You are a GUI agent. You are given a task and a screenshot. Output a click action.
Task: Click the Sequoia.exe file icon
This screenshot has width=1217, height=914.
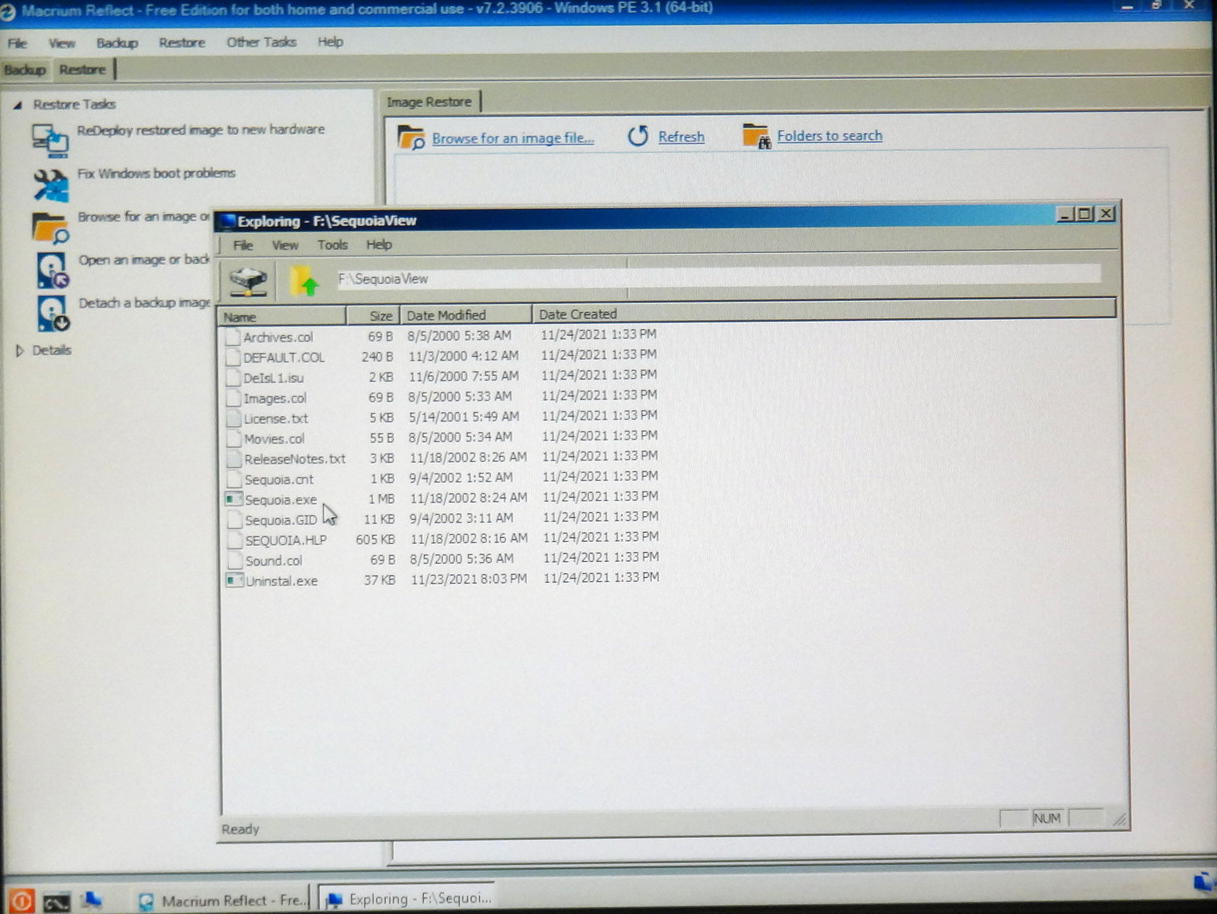(x=233, y=499)
